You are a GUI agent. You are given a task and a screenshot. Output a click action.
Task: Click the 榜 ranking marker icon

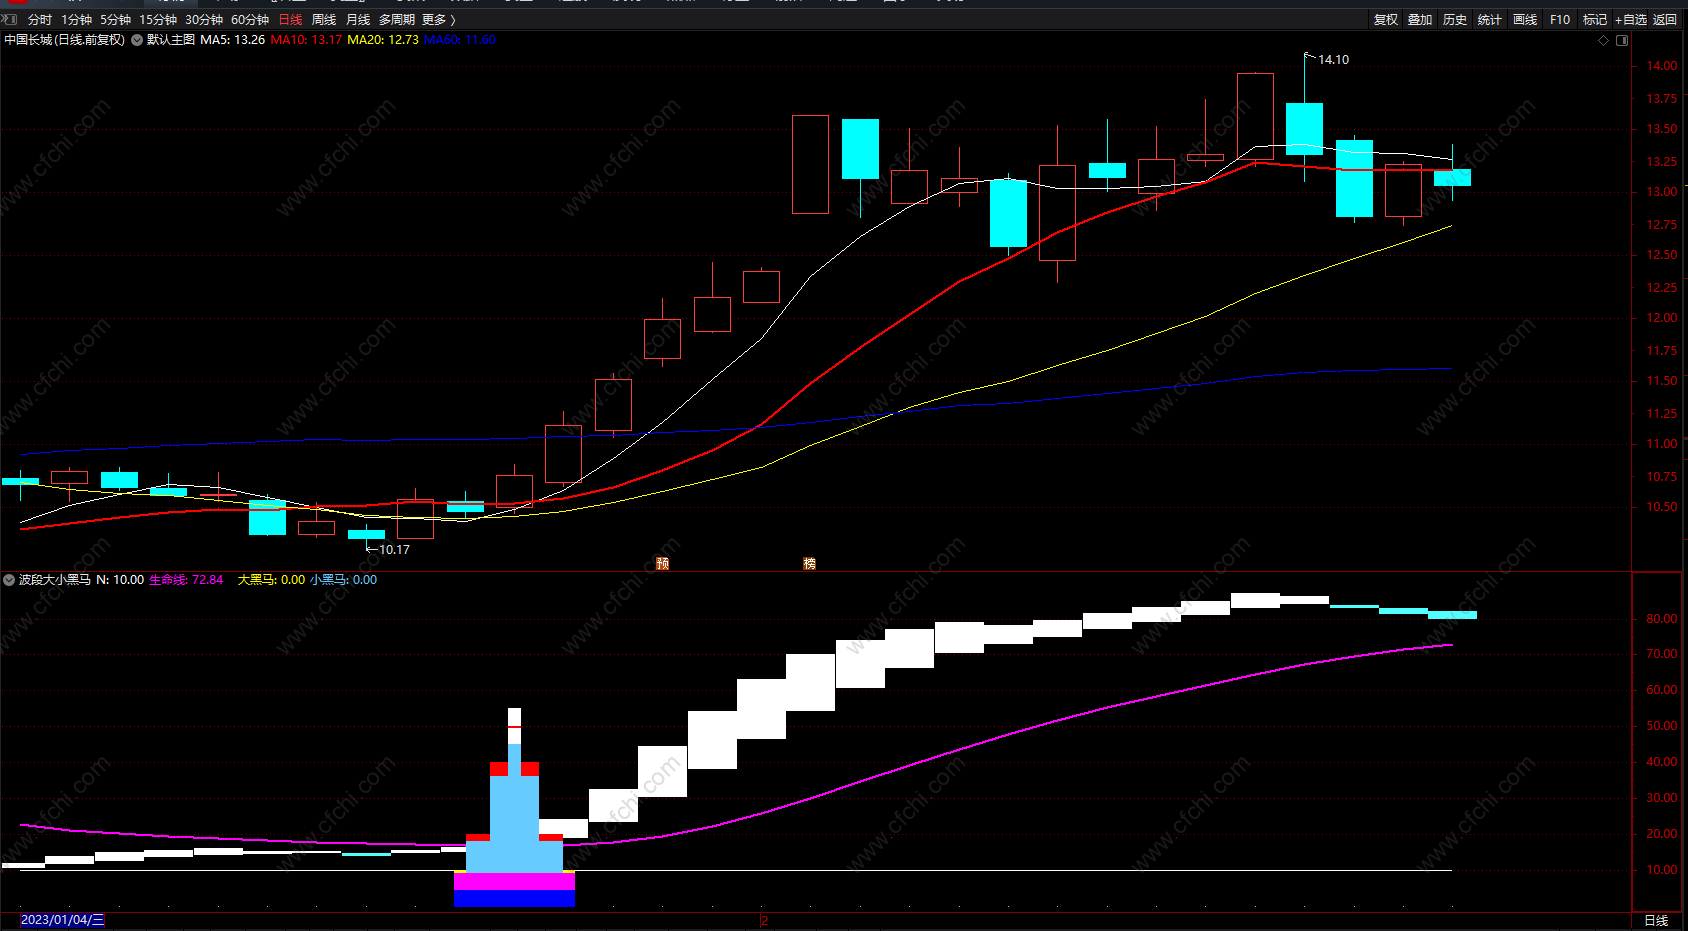coord(809,564)
